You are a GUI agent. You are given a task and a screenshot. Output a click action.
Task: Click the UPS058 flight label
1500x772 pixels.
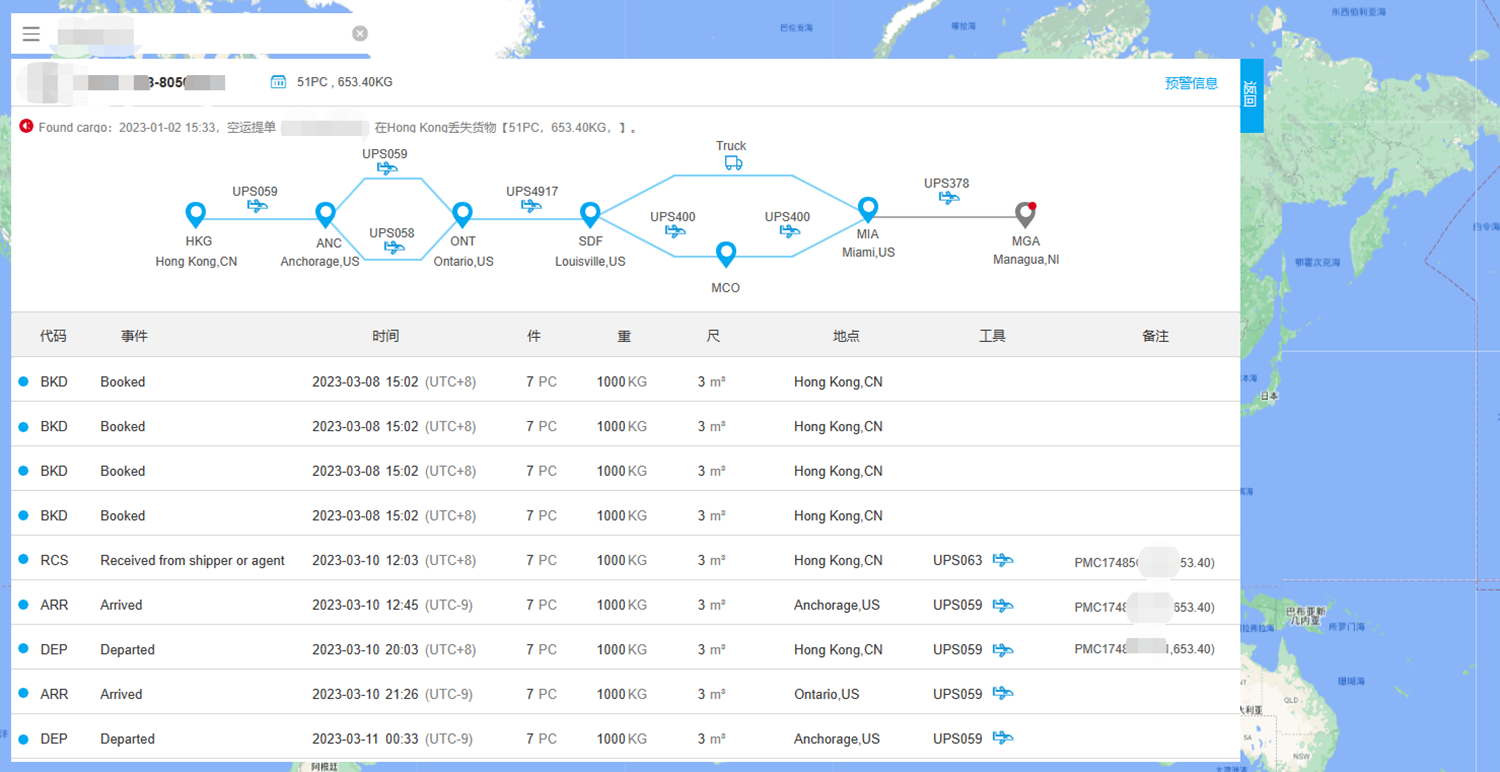coord(392,233)
